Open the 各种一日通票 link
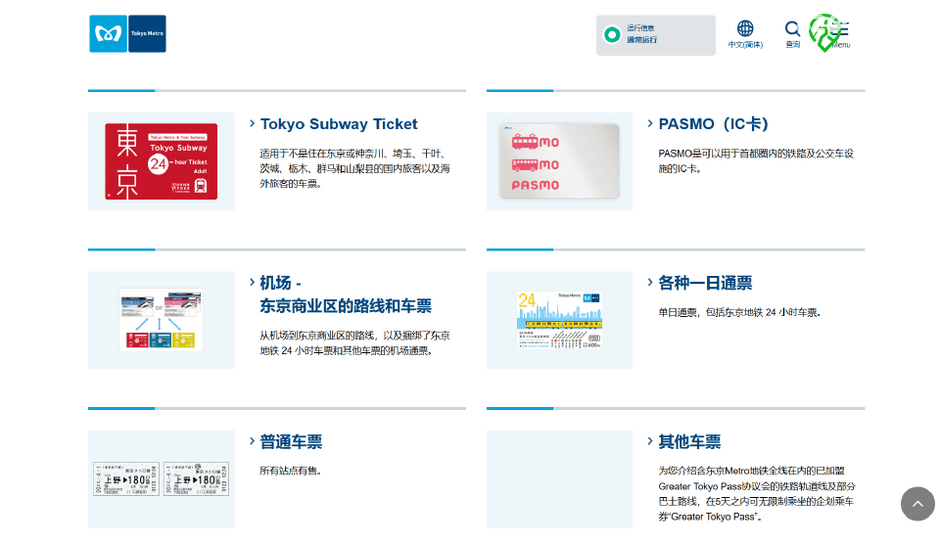This screenshot has width=940, height=543. [x=704, y=283]
